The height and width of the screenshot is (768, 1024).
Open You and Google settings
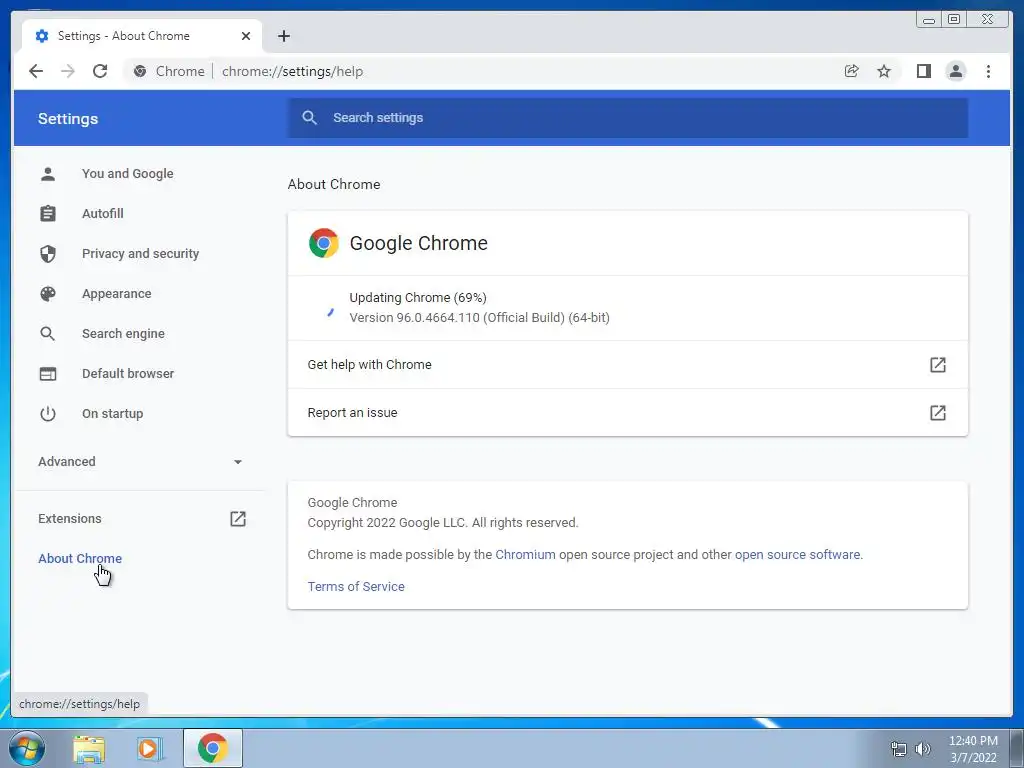coord(127,174)
